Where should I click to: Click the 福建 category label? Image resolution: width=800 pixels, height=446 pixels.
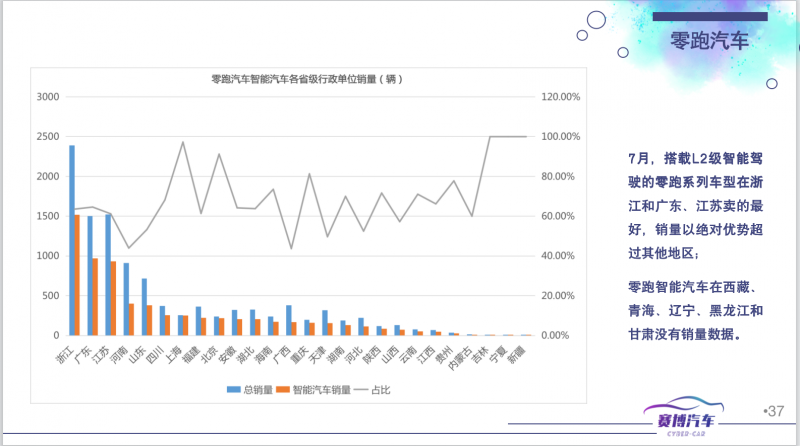(191, 354)
